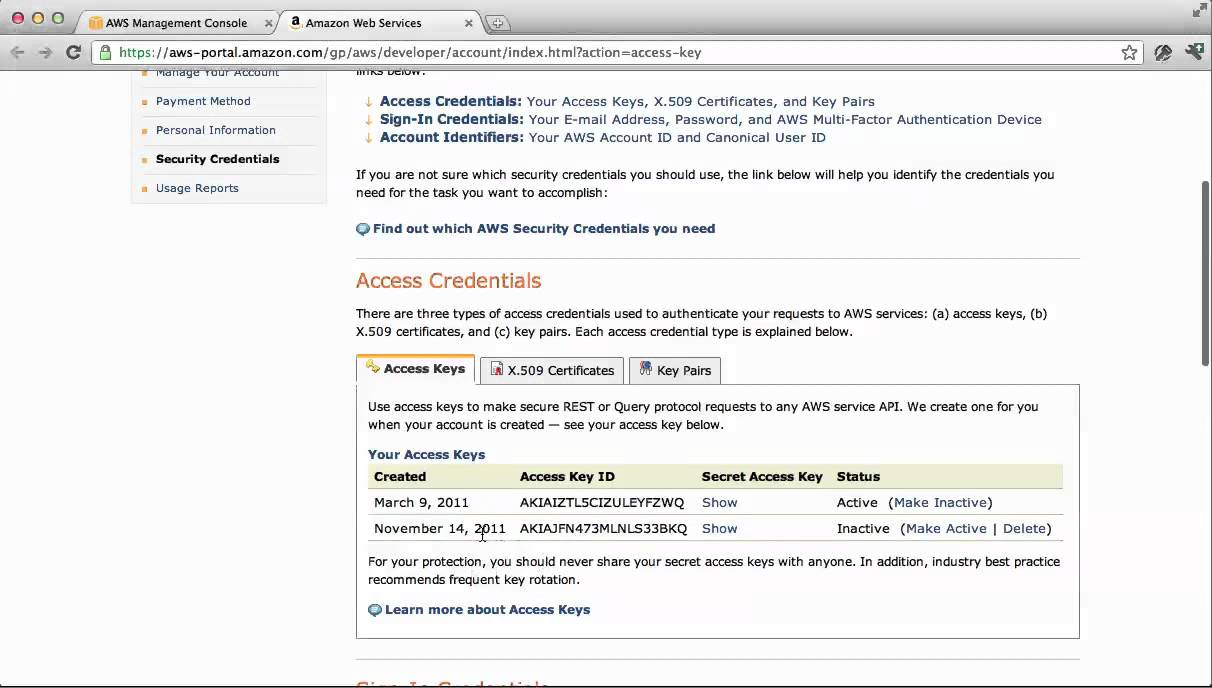Click Make Inactive for the March 9 key
Image resolution: width=1212 pixels, height=688 pixels.
pos(940,502)
